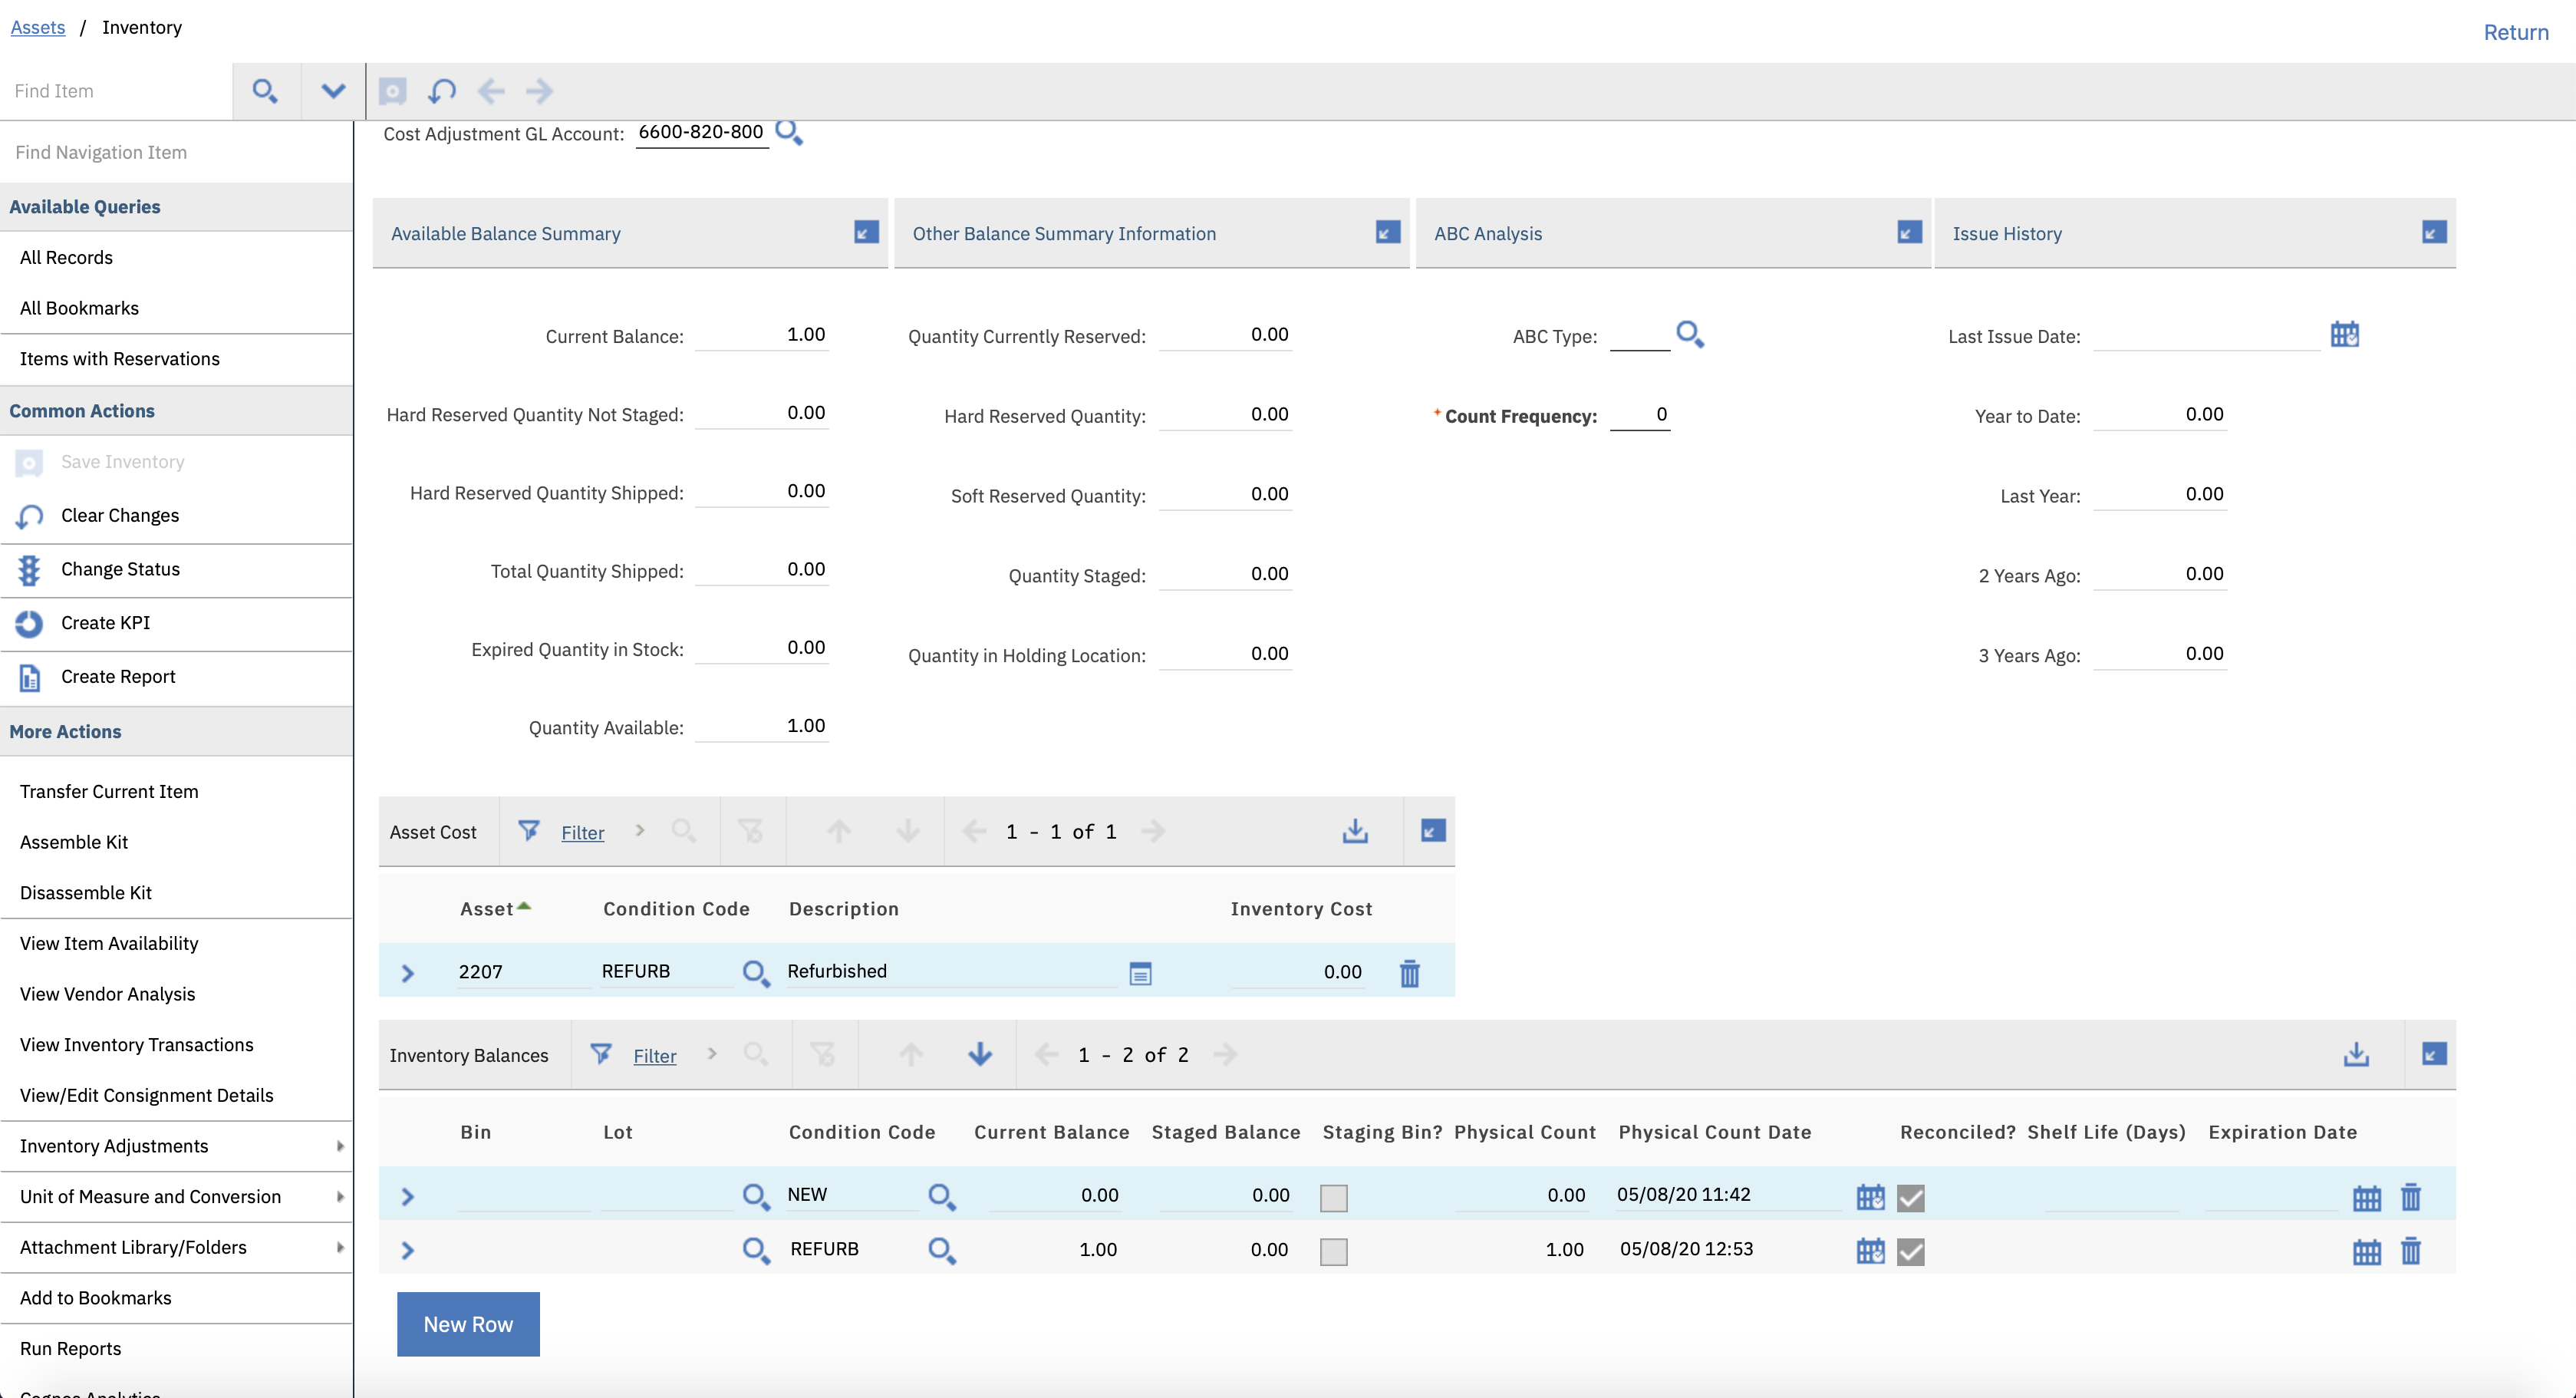Select View Item Availability action
This screenshot has height=1398, width=2576.
109,943
